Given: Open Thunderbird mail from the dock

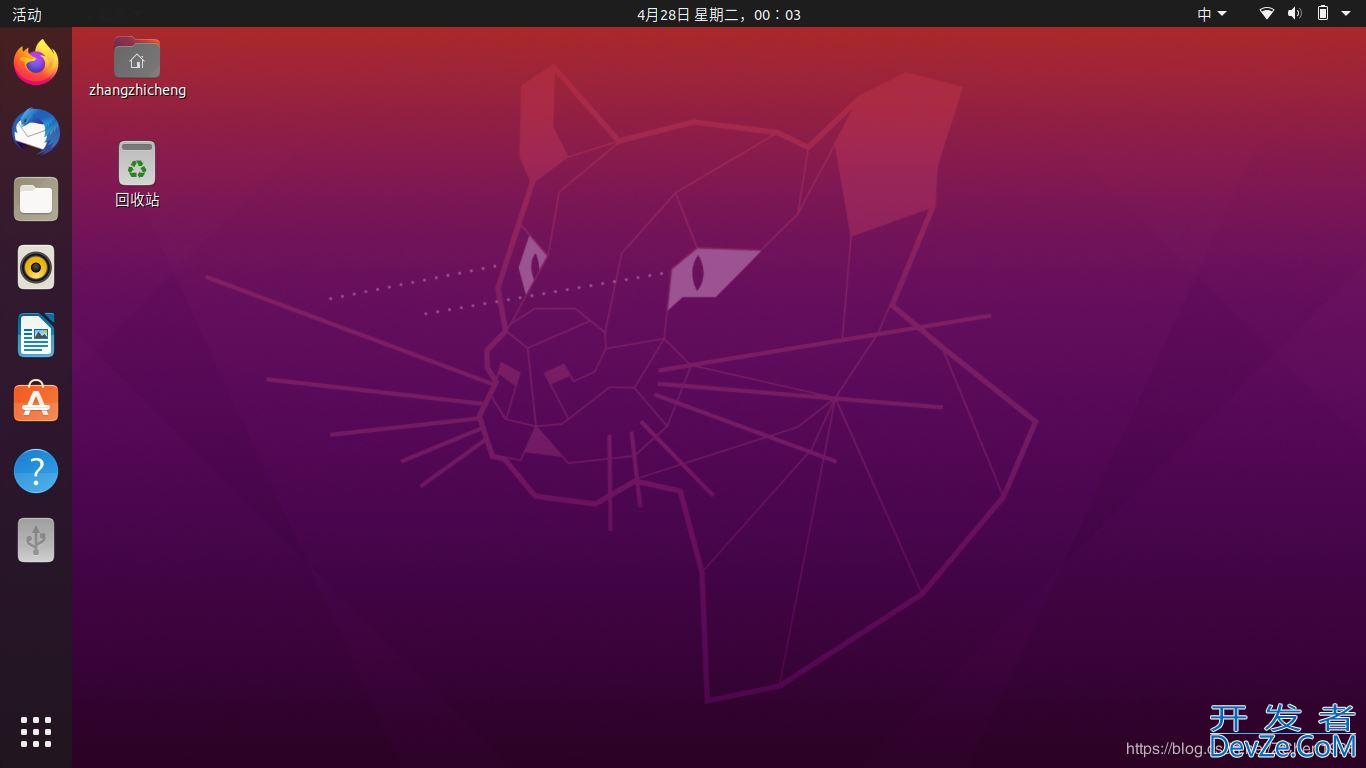Looking at the screenshot, I should pos(36,131).
